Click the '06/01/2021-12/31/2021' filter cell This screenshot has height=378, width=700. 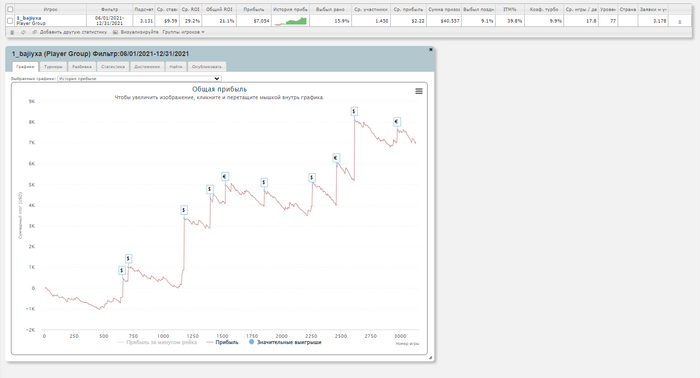(x=110, y=21)
